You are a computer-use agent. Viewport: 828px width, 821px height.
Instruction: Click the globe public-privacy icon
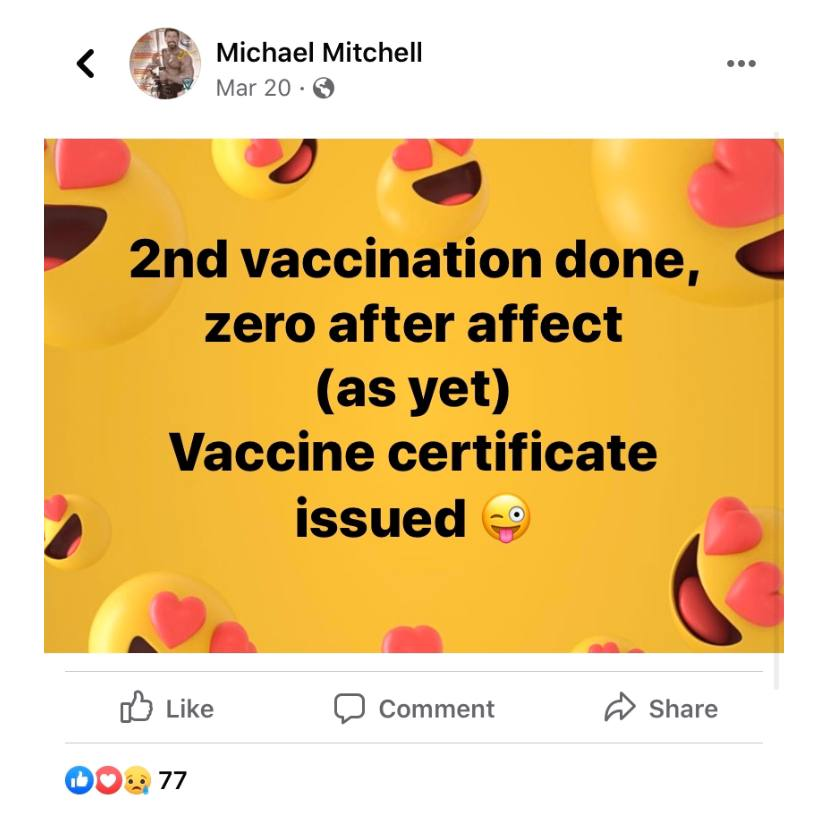click(x=323, y=88)
